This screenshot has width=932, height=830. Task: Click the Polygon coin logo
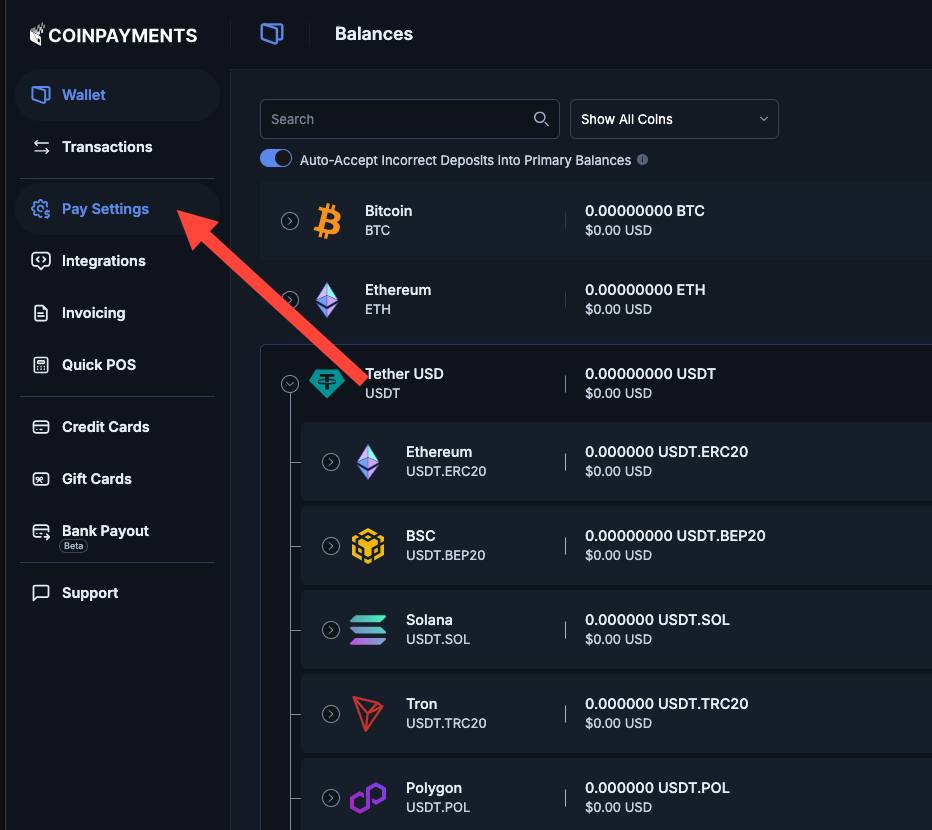coord(368,797)
